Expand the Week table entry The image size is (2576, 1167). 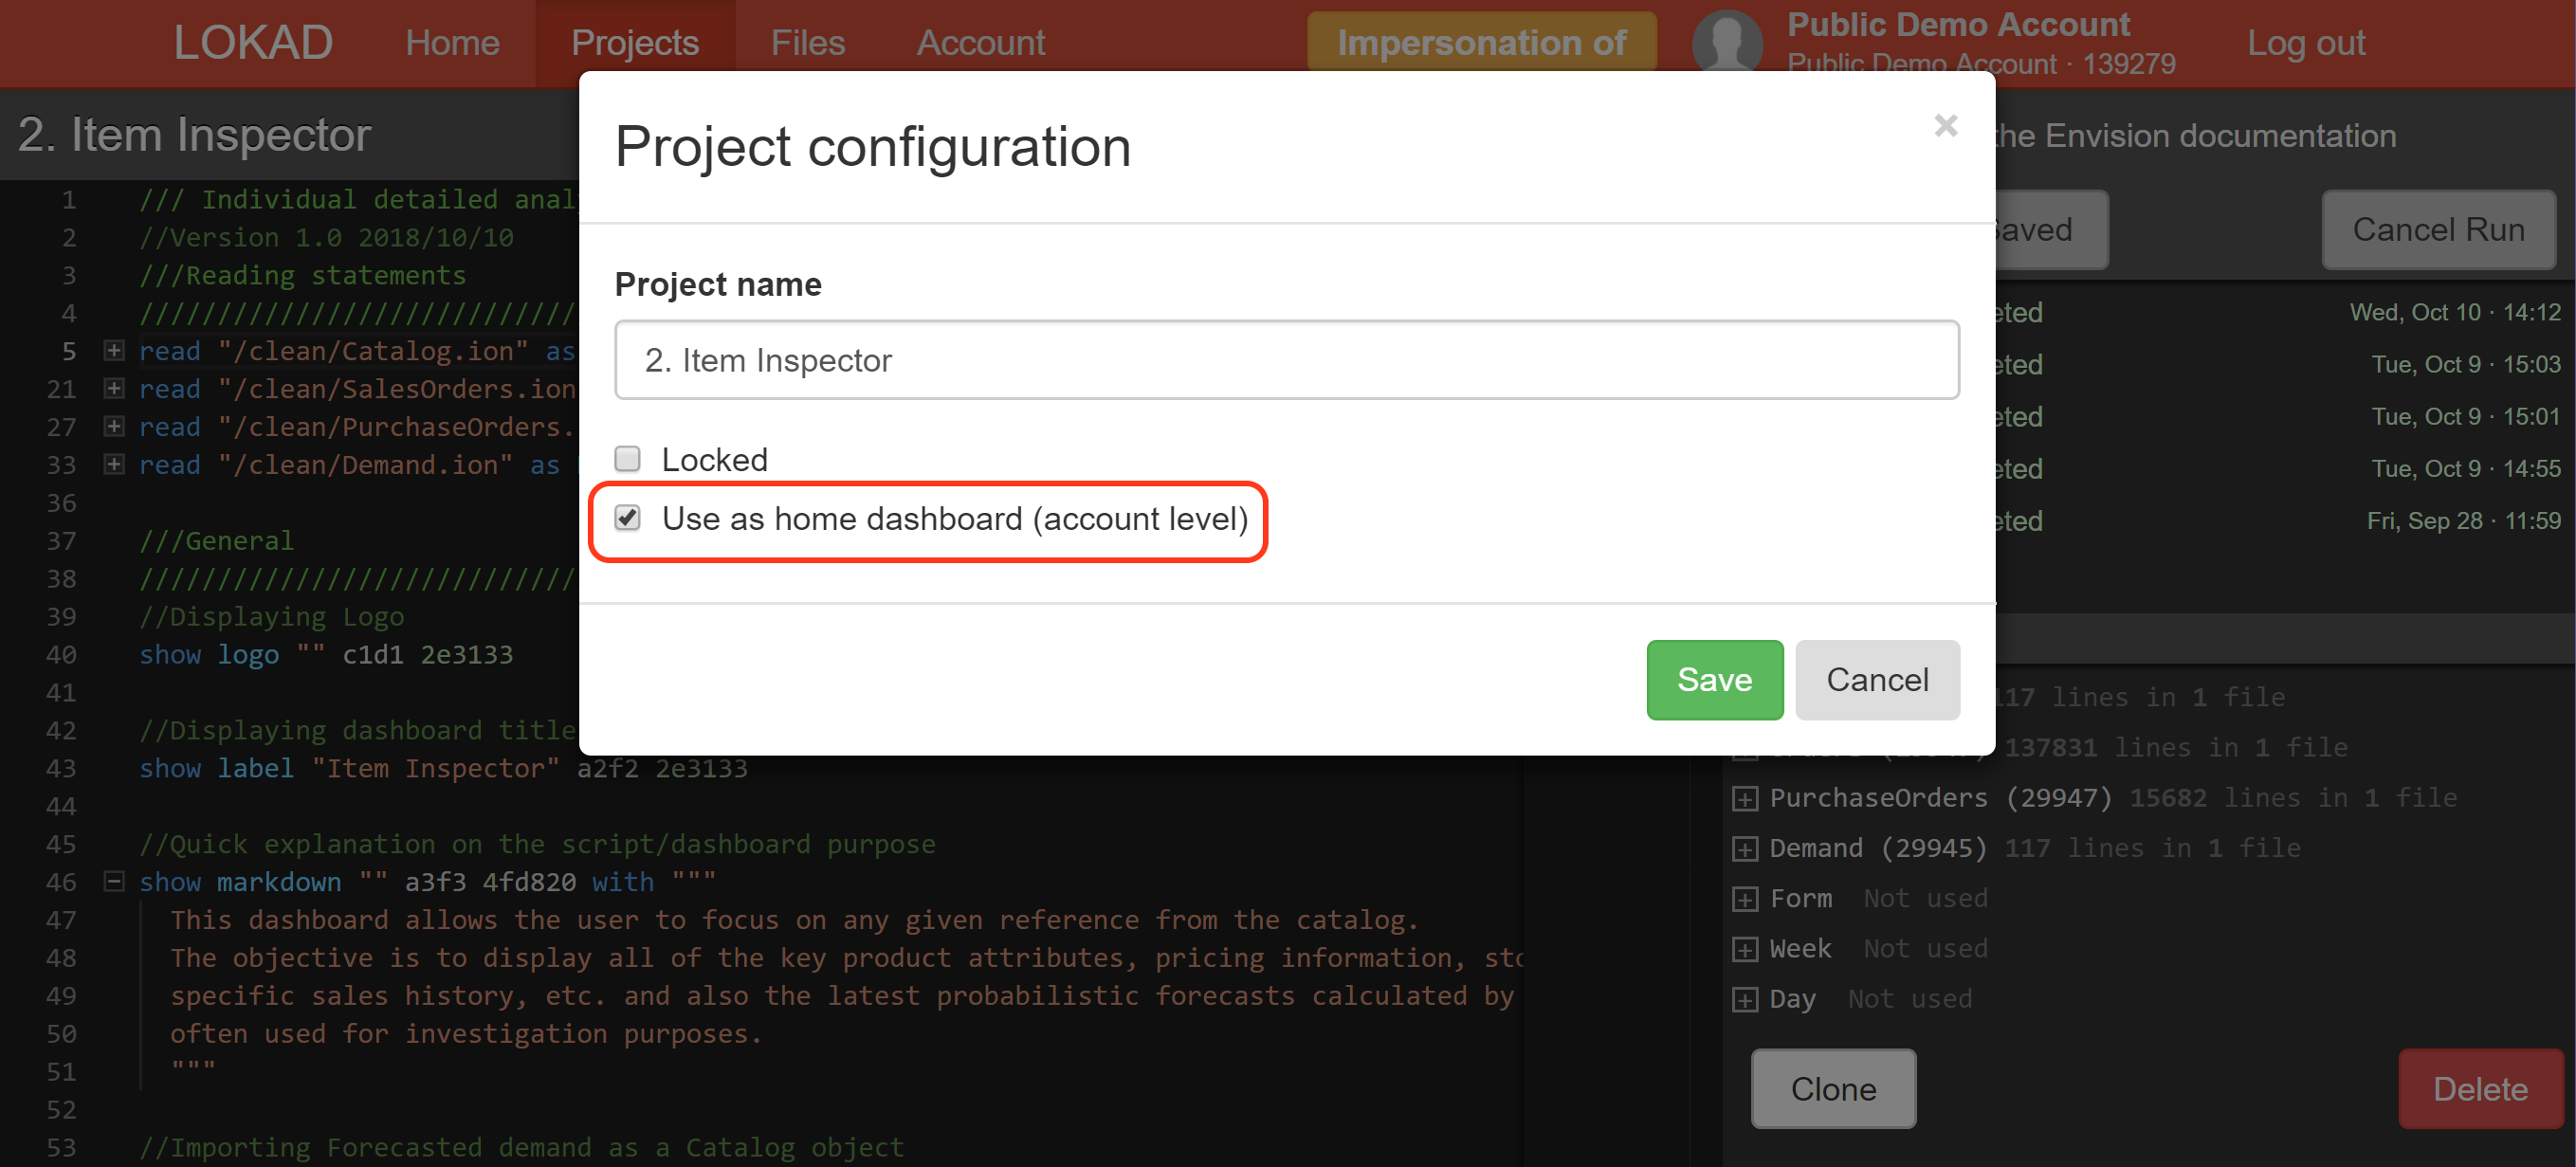tap(1745, 948)
